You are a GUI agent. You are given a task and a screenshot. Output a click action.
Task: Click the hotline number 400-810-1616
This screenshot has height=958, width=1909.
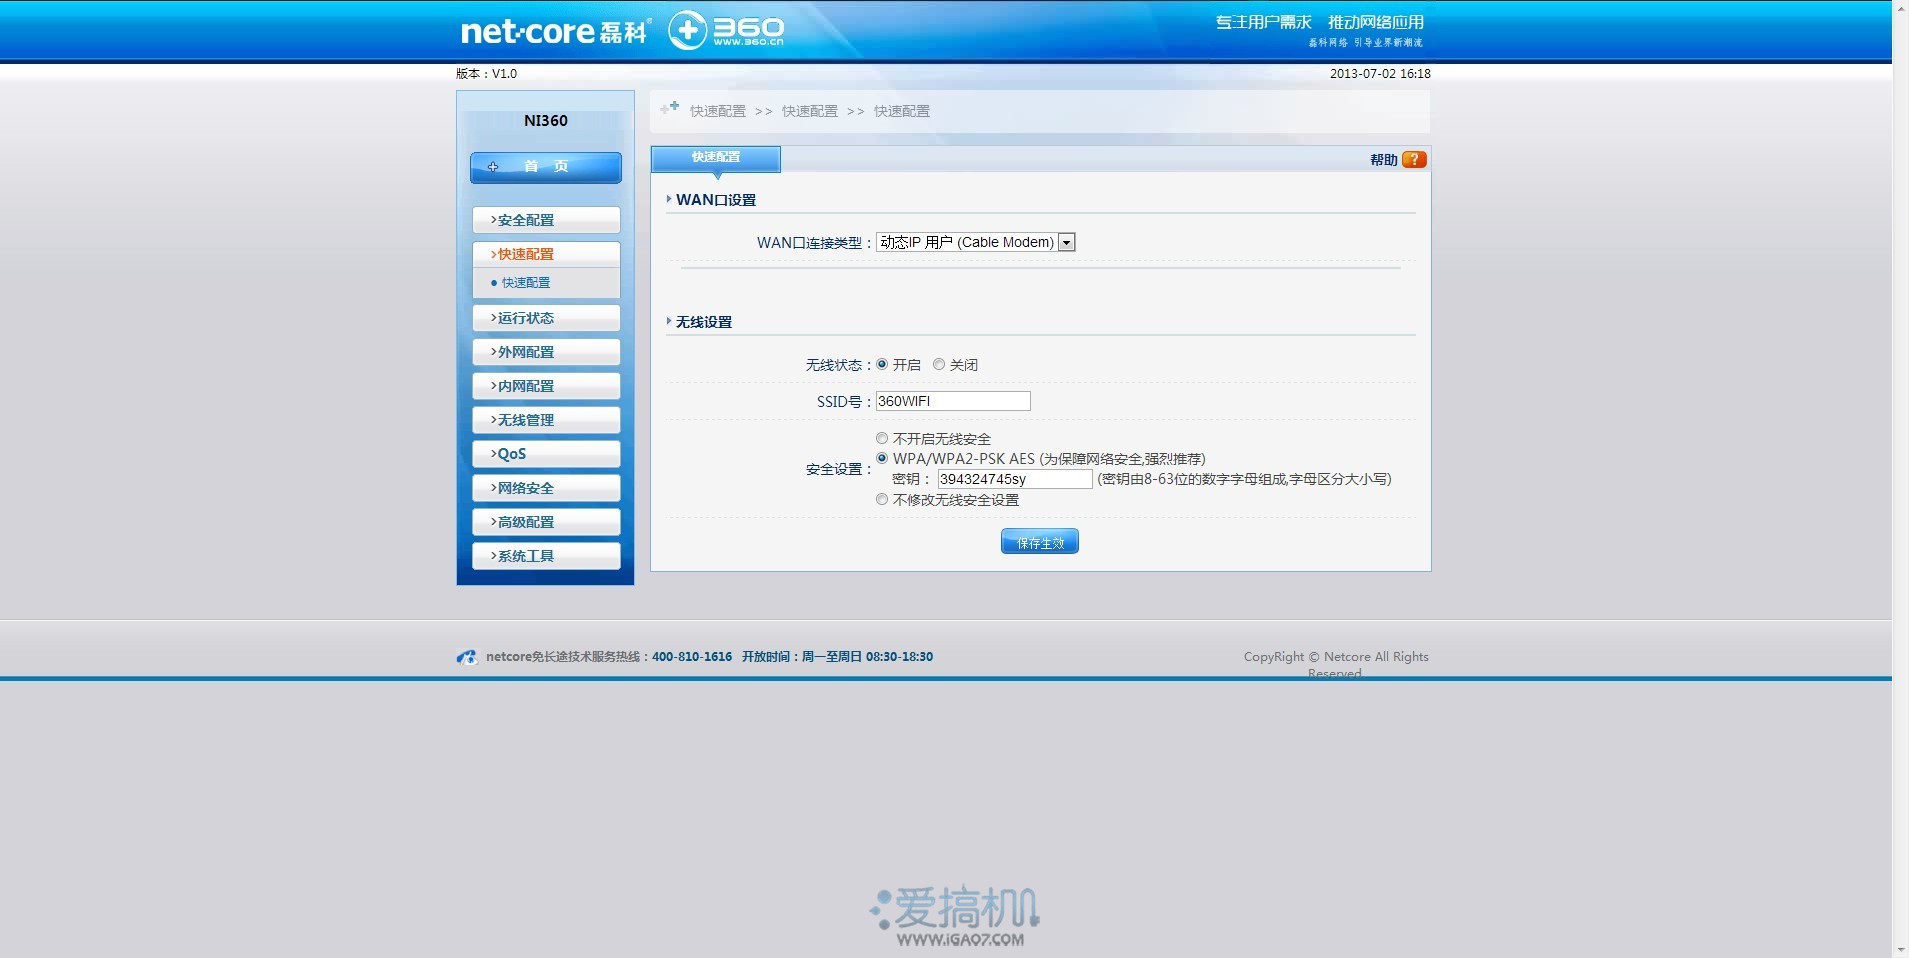coord(692,657)
